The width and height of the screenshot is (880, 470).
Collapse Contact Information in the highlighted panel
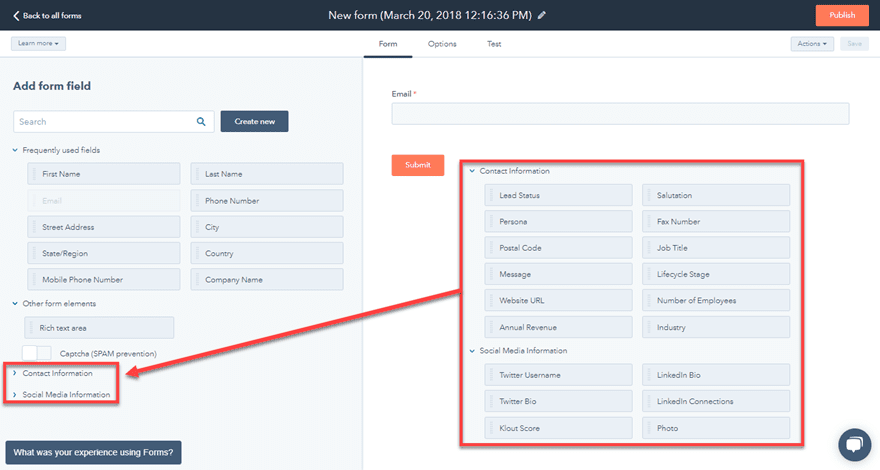[x=472, y=171]
